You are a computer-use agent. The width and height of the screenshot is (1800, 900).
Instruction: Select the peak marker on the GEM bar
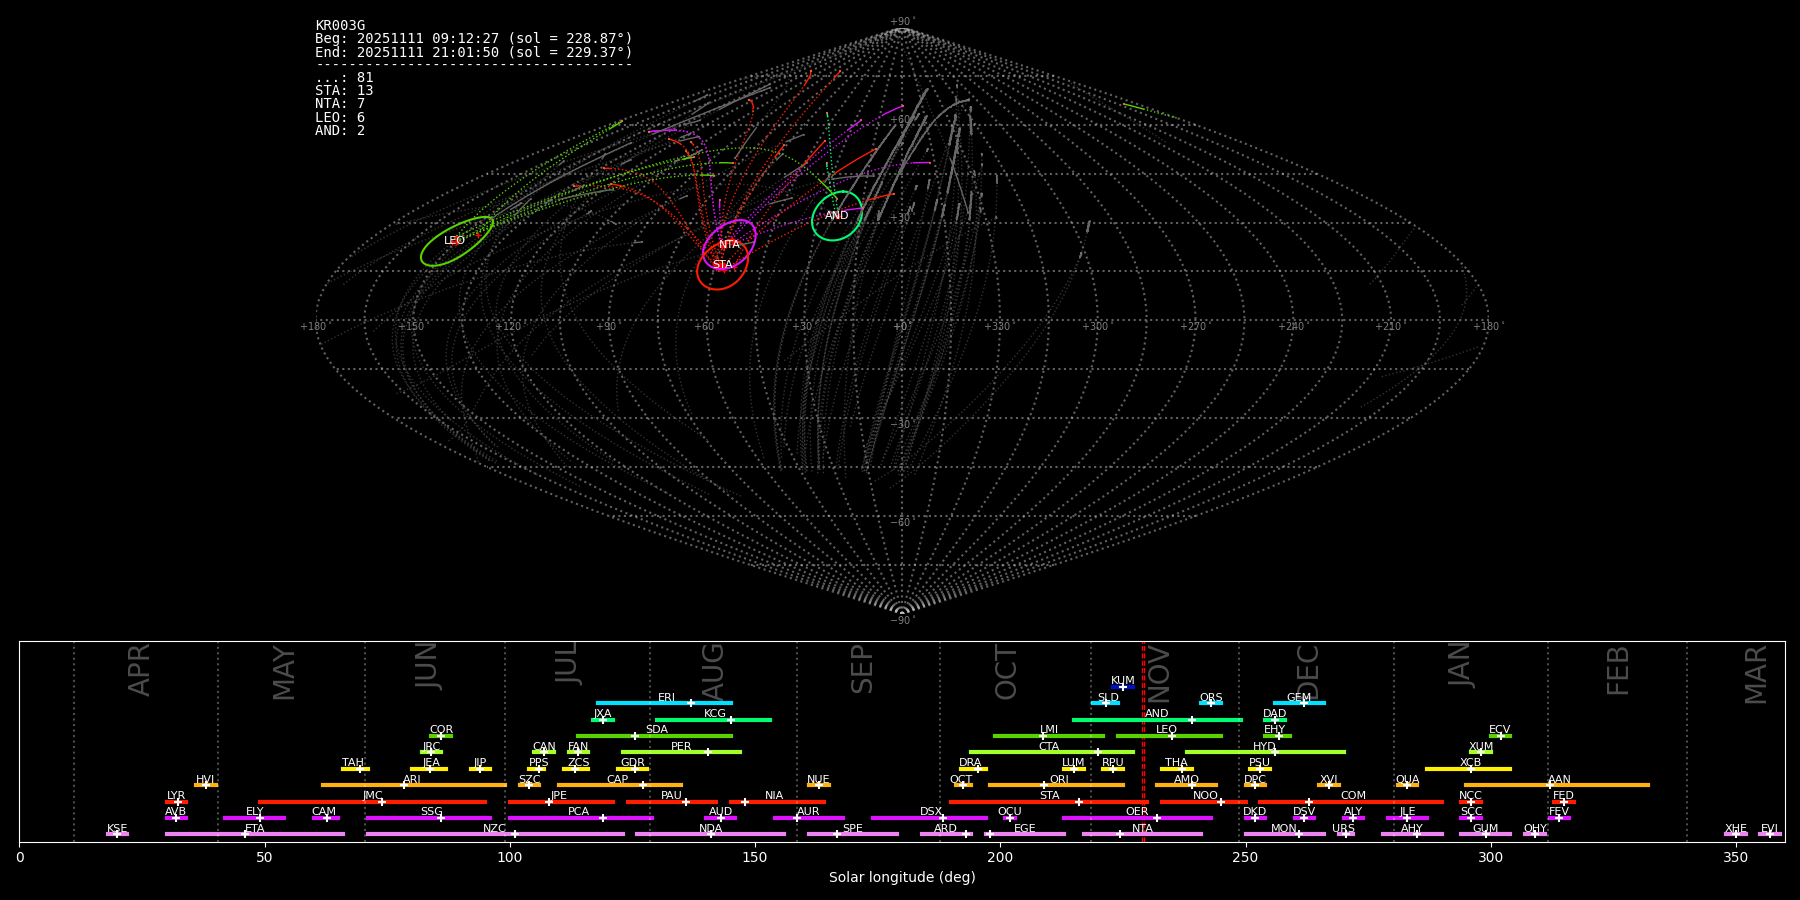point(1303,703)
